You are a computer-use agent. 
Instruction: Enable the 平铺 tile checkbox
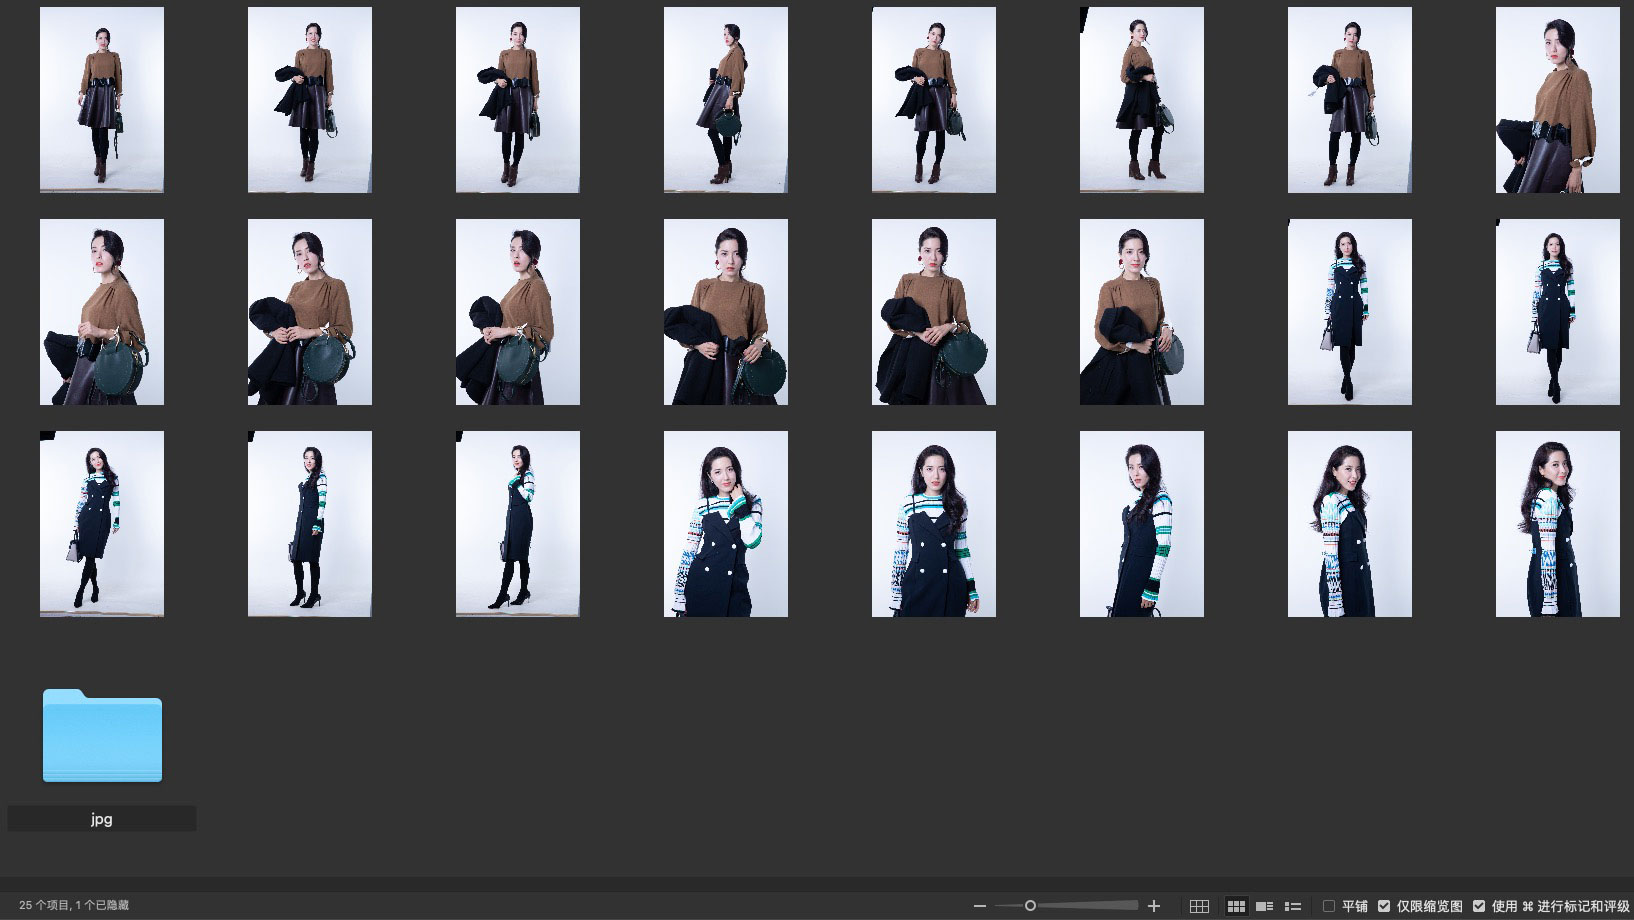tap(1329, 906)
